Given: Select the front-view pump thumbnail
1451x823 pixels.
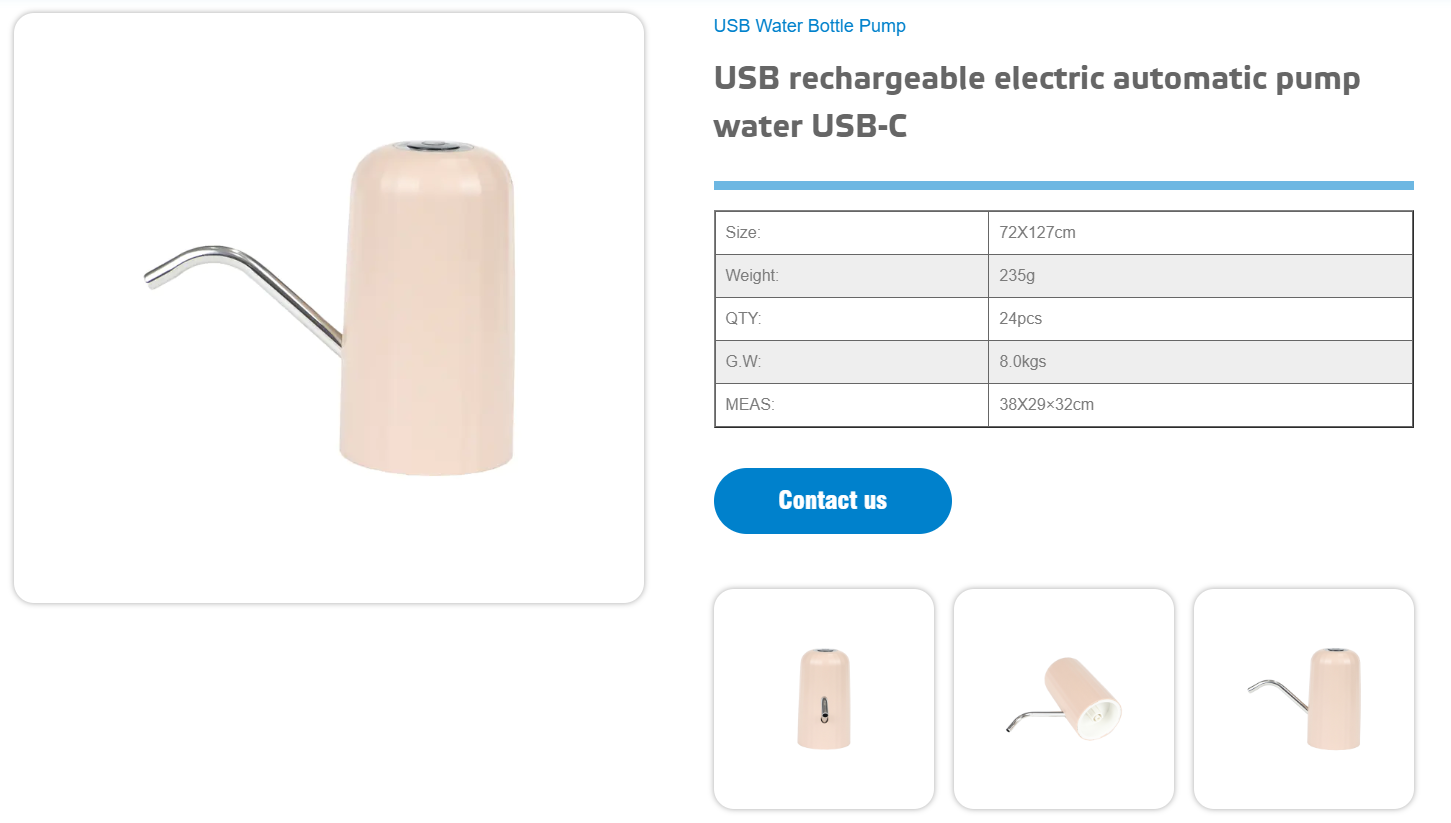Looking at the screenshot, I should [x=824, y=699].
